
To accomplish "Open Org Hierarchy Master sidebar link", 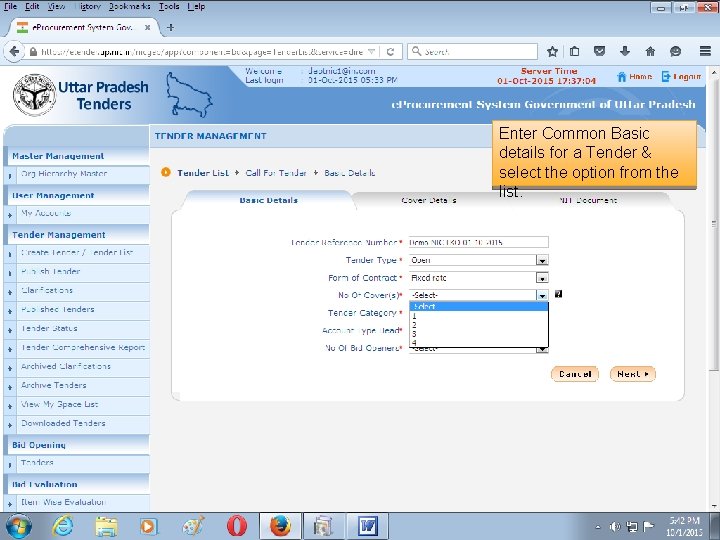I will point(64,174).
